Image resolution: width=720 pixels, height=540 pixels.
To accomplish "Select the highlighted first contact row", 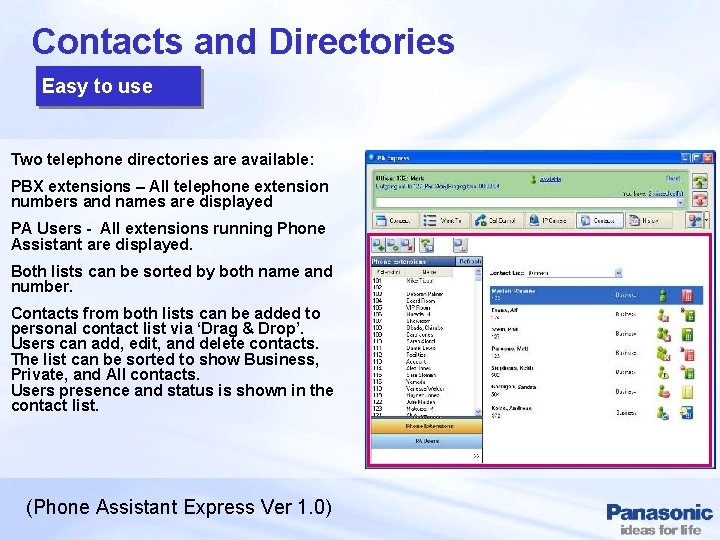I will tap(596, 295).
